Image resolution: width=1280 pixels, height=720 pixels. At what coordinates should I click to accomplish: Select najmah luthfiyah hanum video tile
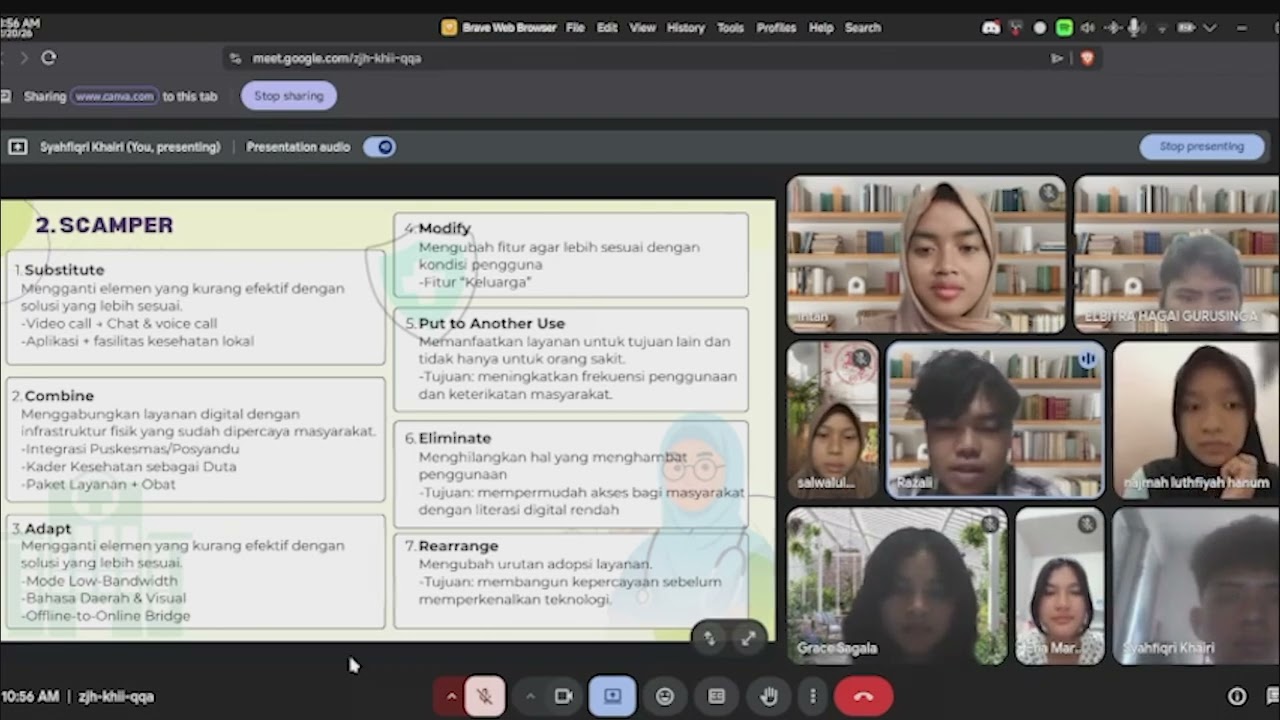[x=1197, y=420]
